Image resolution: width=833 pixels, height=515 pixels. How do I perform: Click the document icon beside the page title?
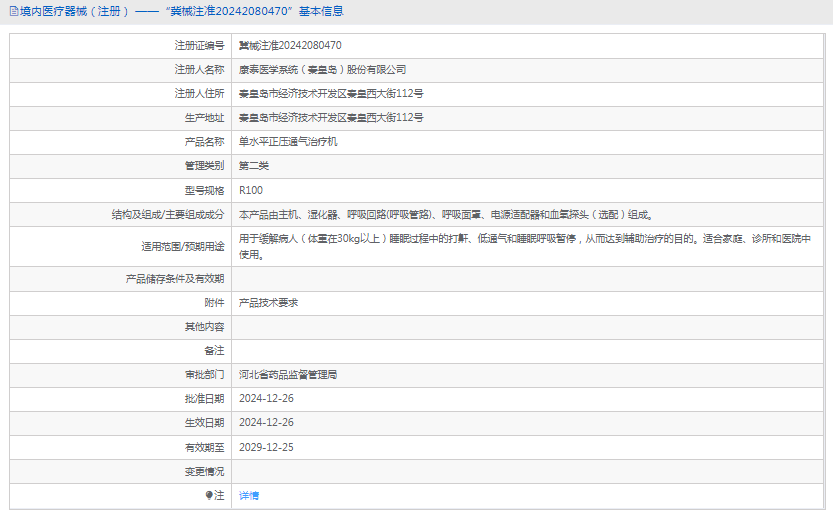[14, 11]
